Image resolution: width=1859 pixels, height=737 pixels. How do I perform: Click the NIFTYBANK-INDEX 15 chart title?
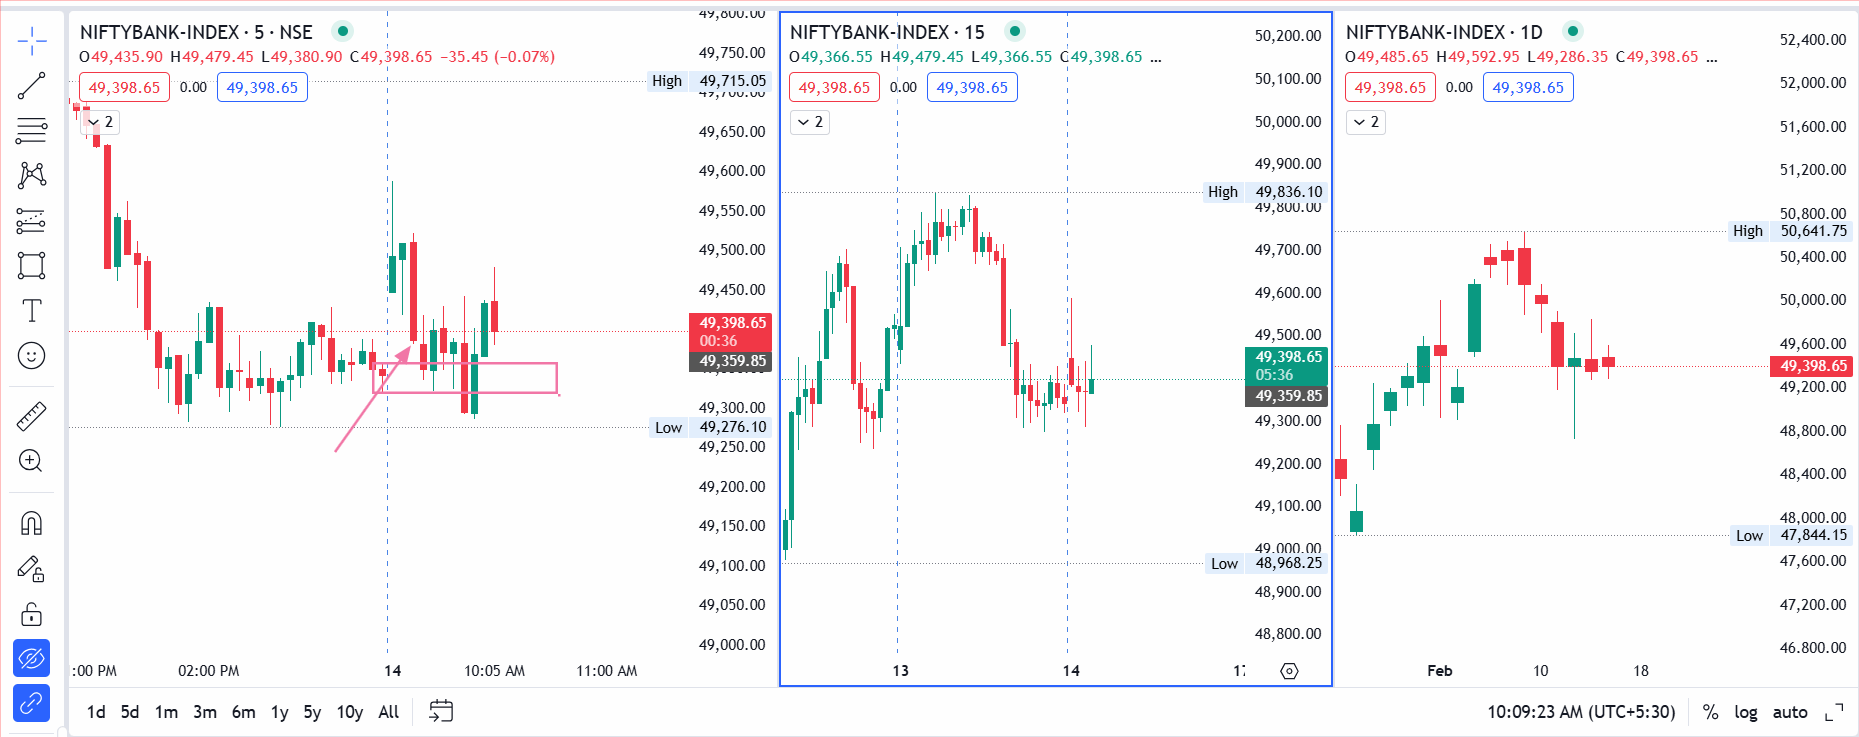(x=887, y=32)
